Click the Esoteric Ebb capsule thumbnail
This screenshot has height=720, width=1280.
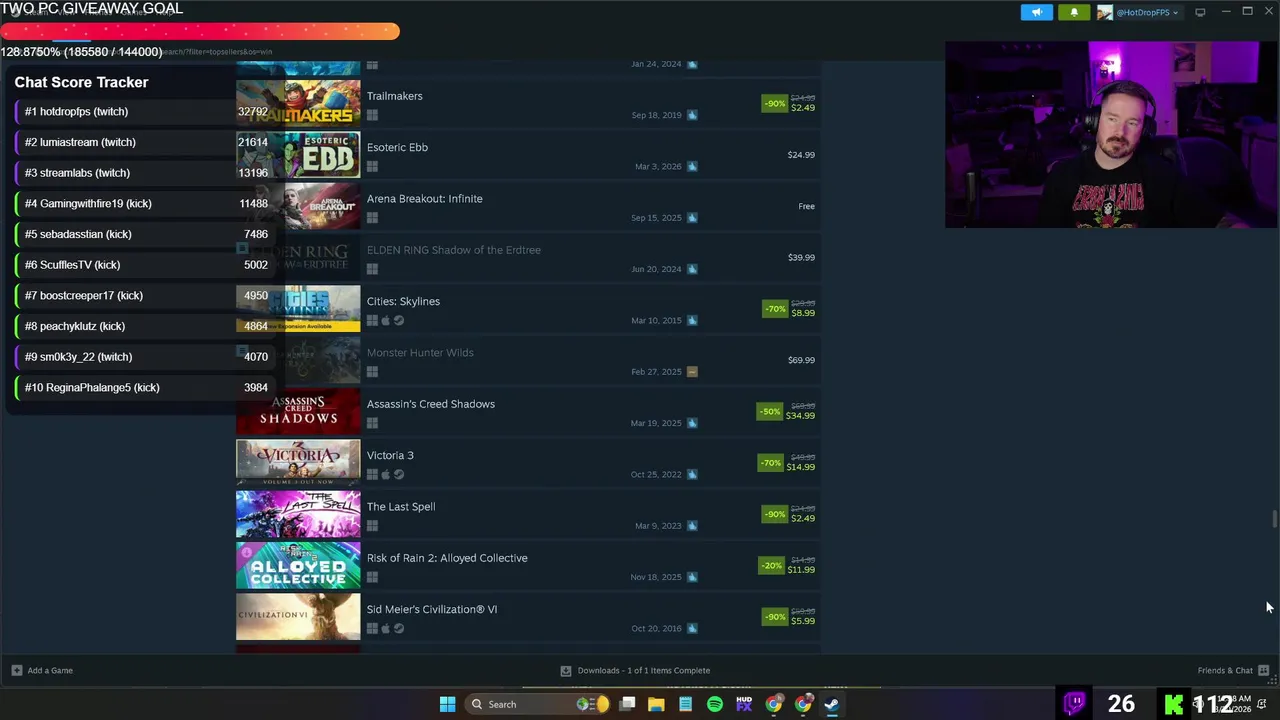click(x=298, y=155)
